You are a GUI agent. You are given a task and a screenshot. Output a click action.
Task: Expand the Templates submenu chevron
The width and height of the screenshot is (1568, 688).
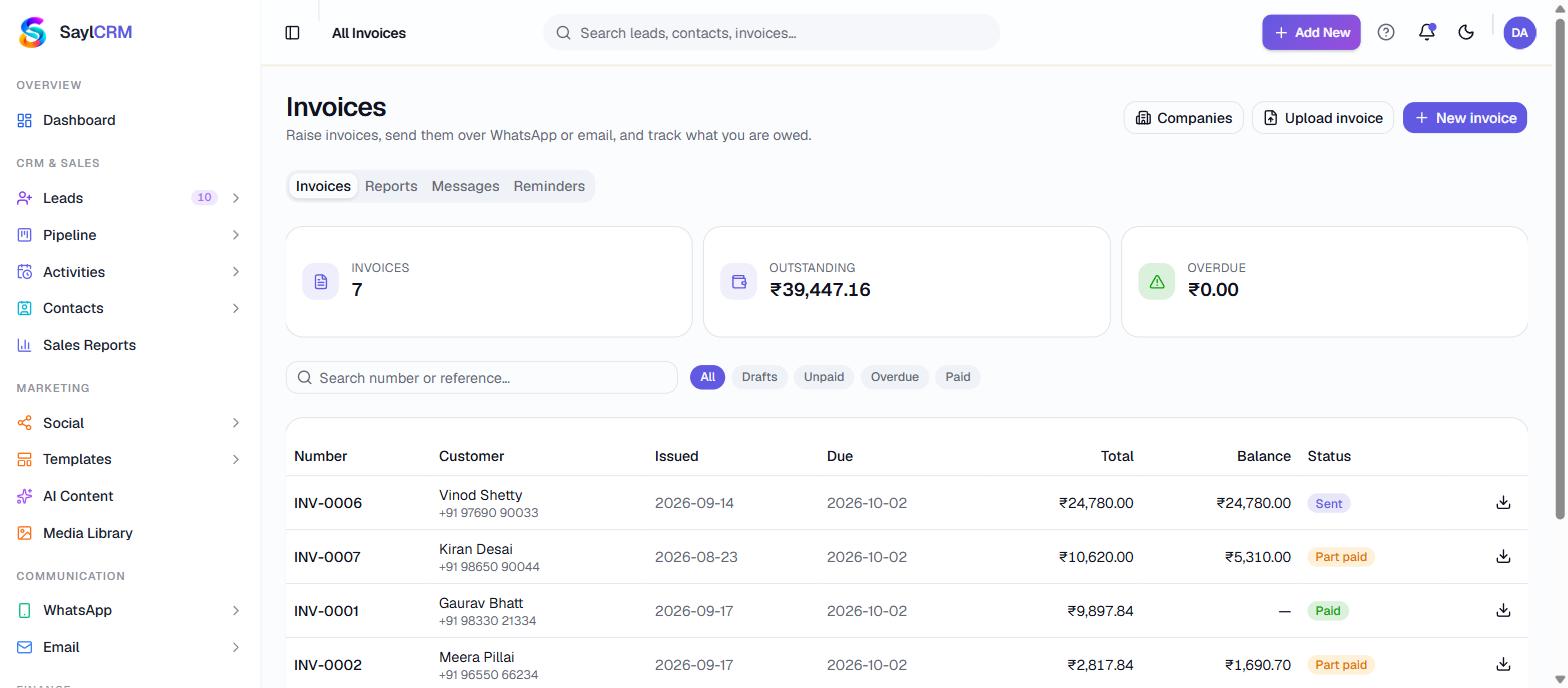236,459
